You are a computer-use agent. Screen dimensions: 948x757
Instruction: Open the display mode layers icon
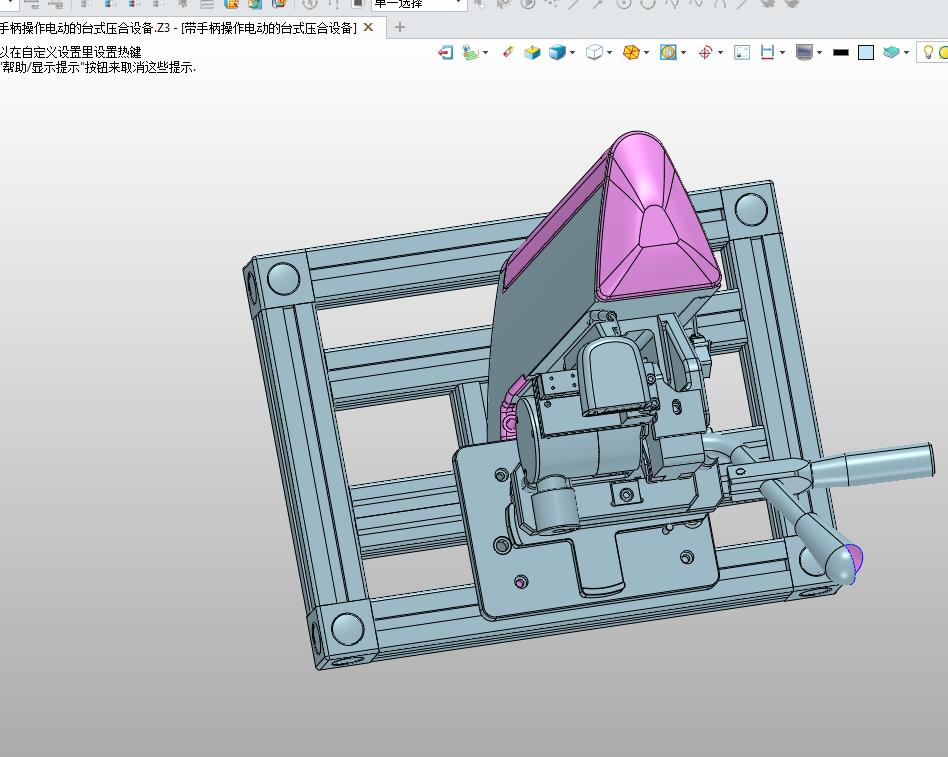(470, 53)
